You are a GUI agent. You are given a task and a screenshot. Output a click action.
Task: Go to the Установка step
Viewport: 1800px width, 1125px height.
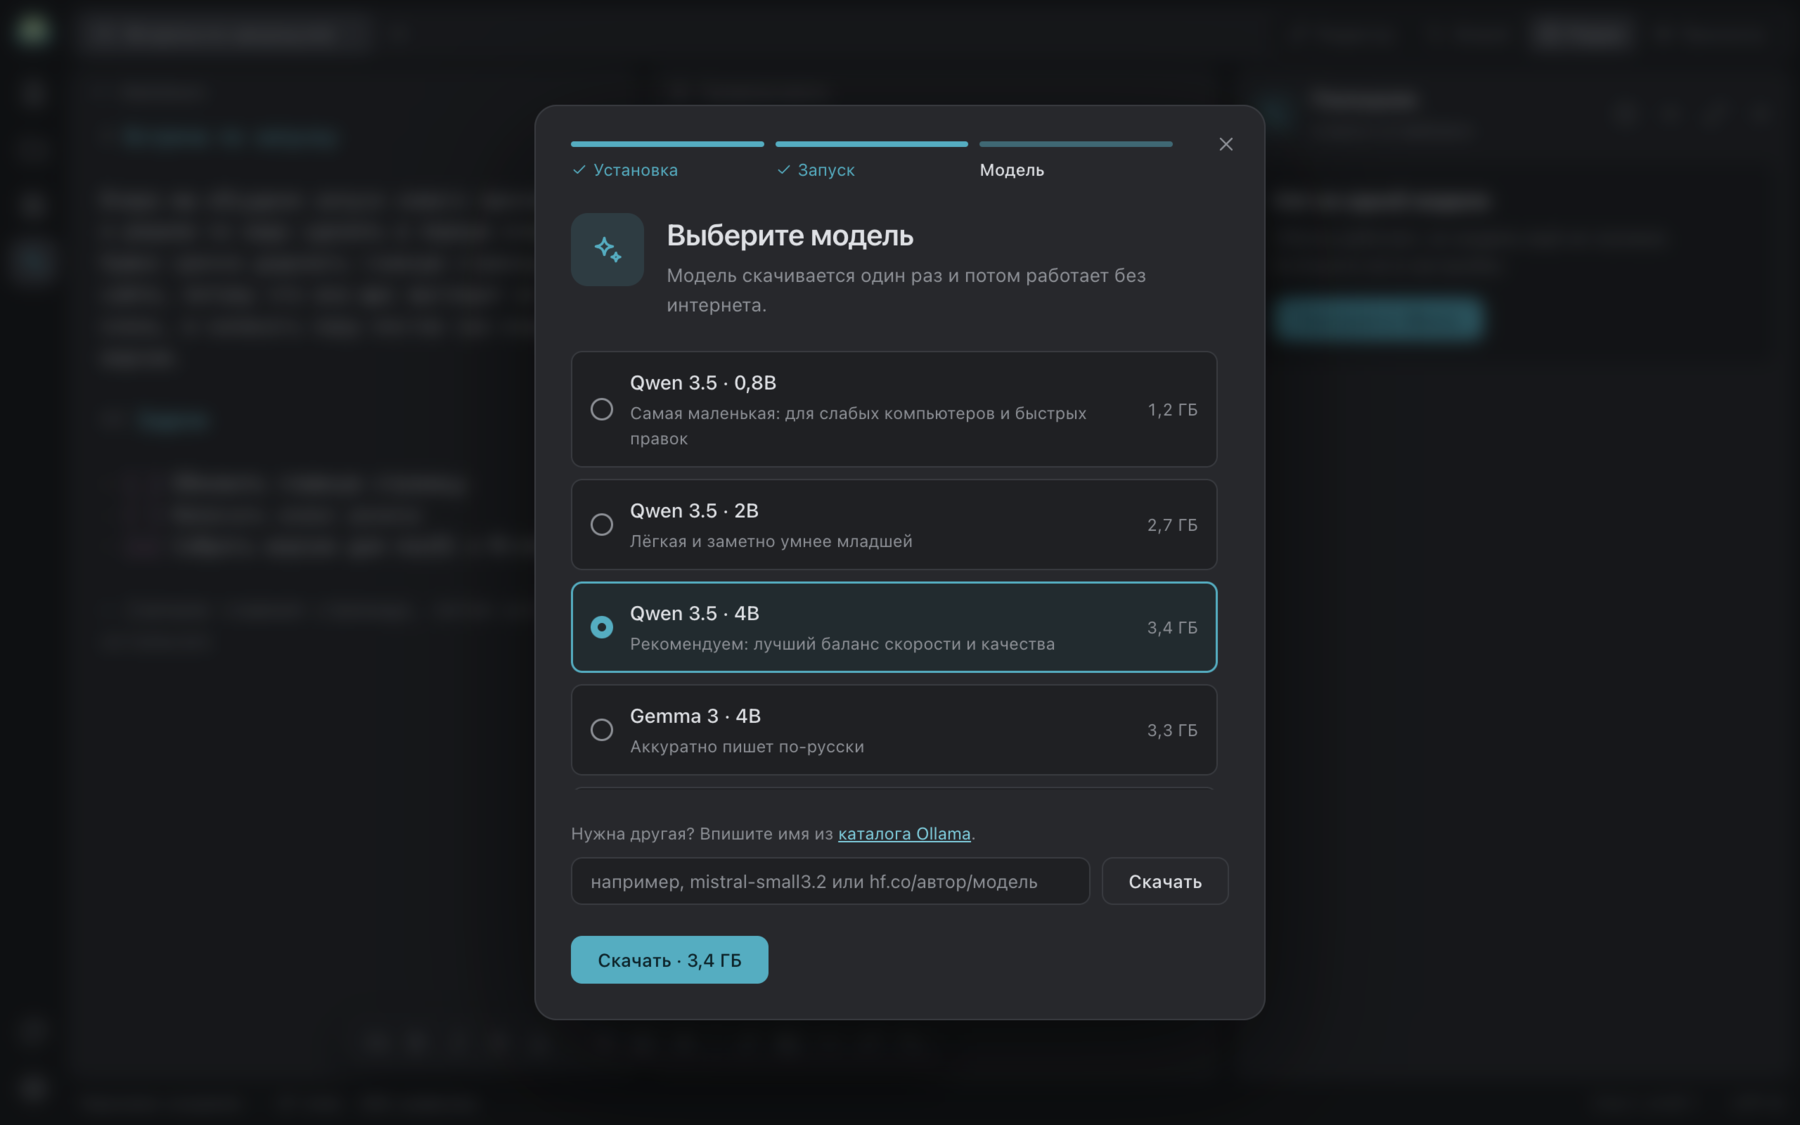pos(625,170)
